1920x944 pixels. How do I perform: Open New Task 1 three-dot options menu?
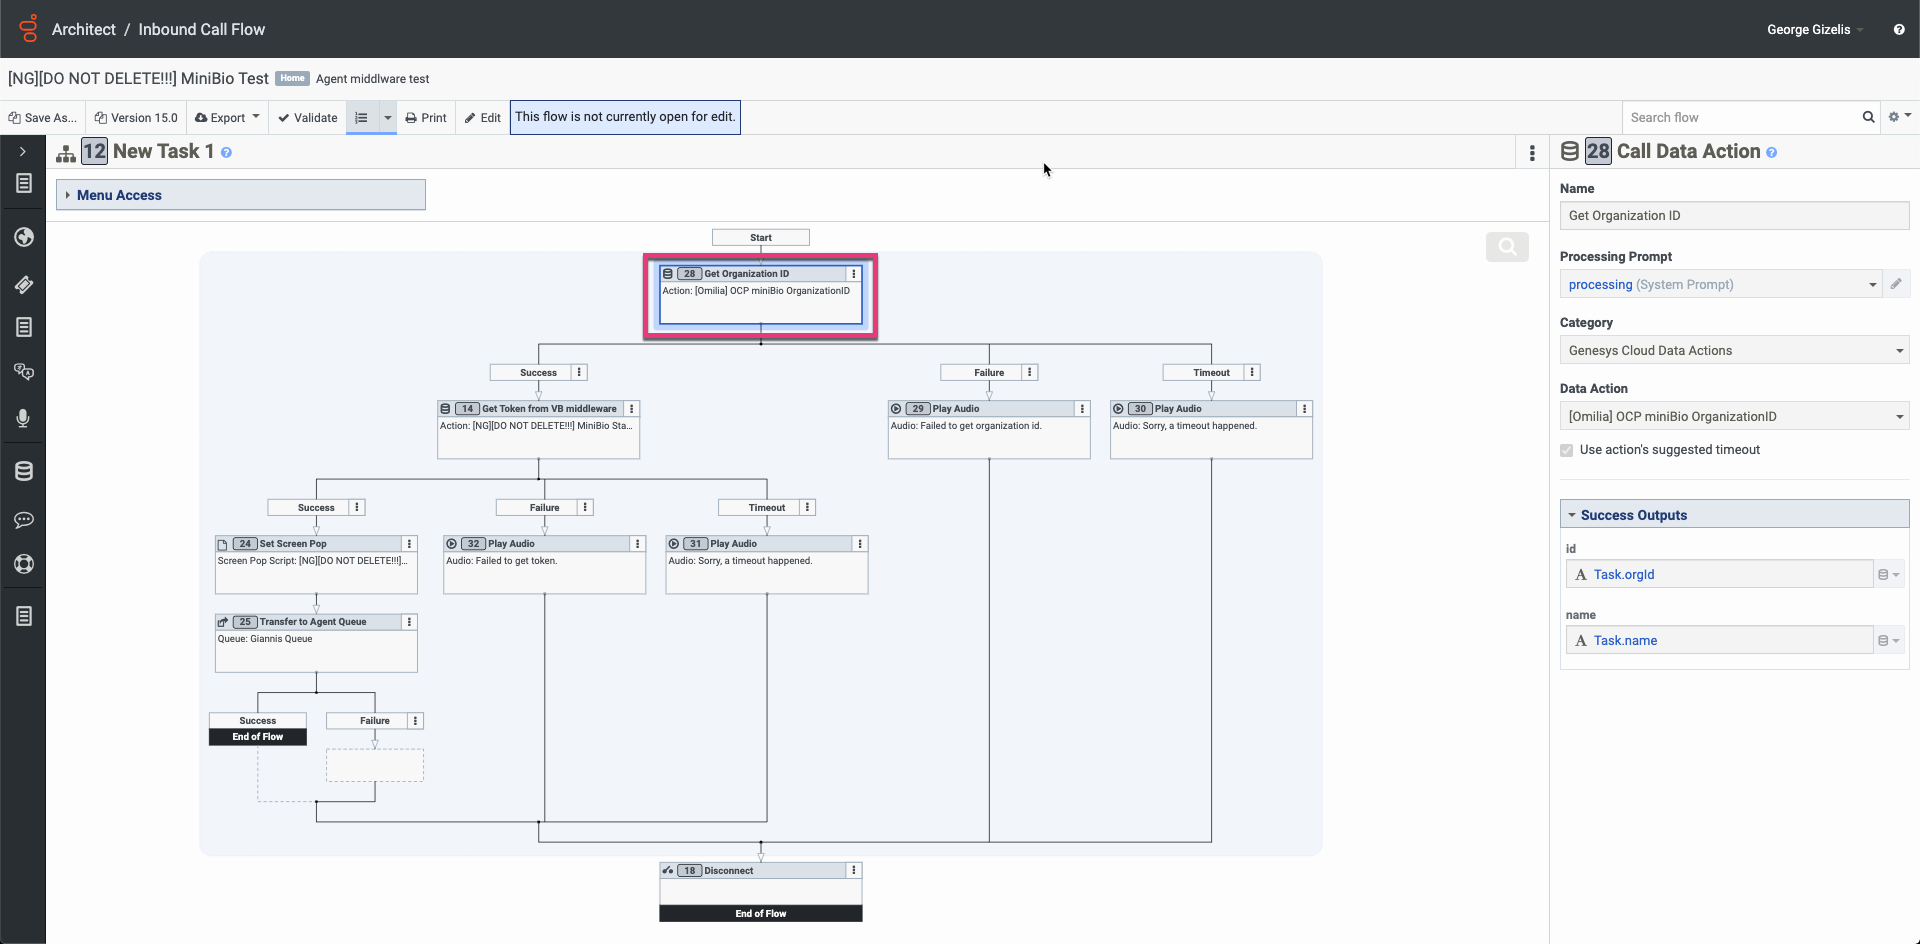(x=1531, y=153)
